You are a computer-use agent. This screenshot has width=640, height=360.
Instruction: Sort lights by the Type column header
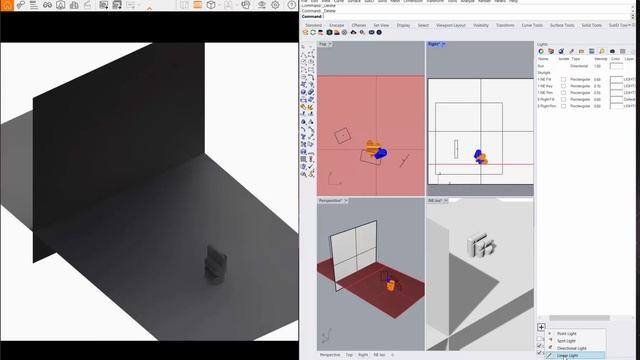coord(576,59)
